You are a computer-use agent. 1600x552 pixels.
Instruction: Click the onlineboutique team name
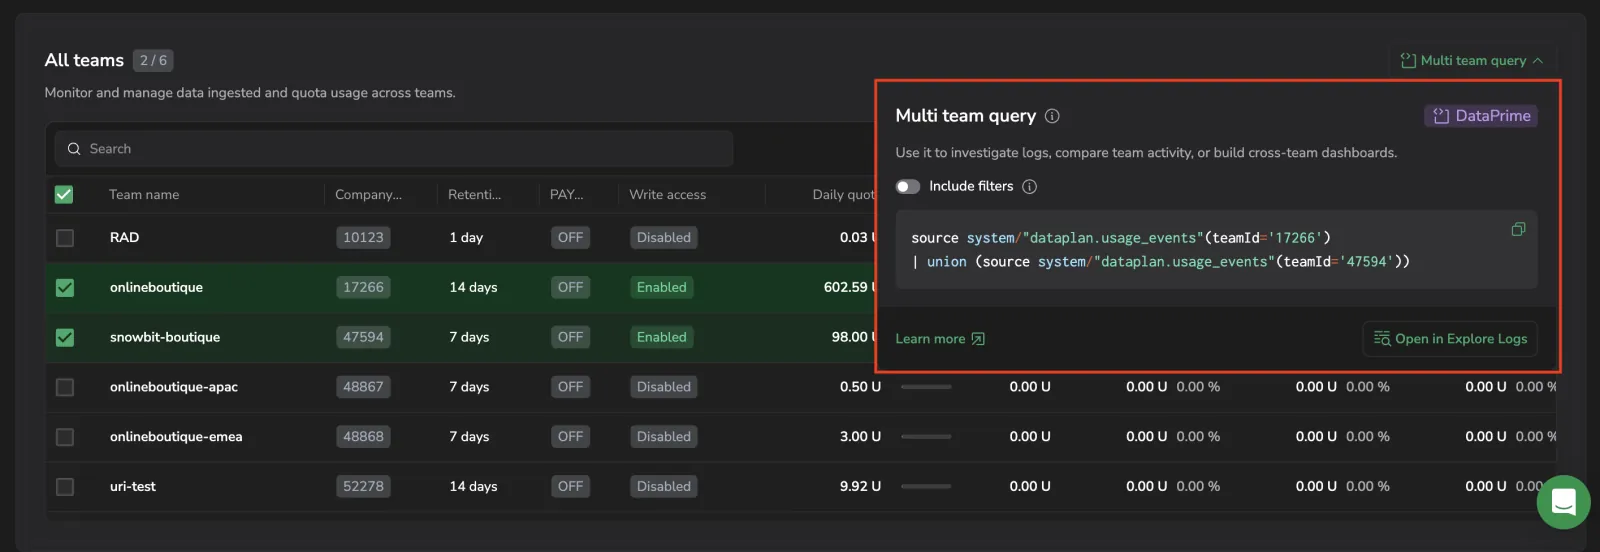(156, 288)
